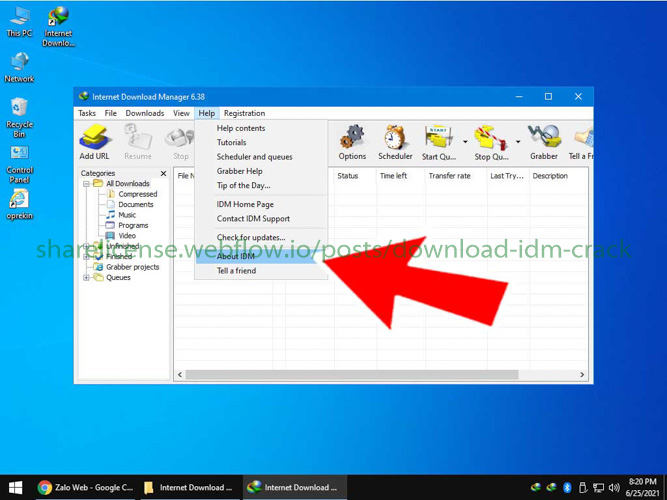The image size is (667, 500).
Task: Select Programs category in tree
Action: pos(133,226)
